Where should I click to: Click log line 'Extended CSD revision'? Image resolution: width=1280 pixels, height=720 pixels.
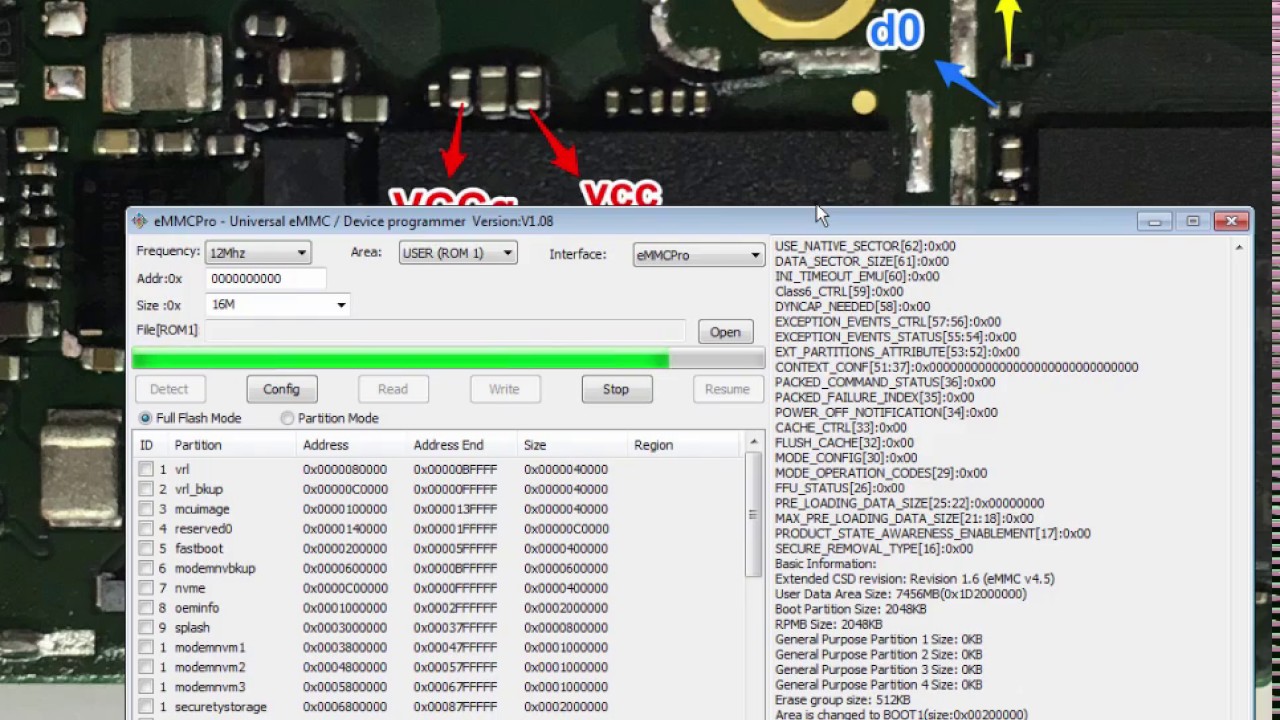pos(914,579)
